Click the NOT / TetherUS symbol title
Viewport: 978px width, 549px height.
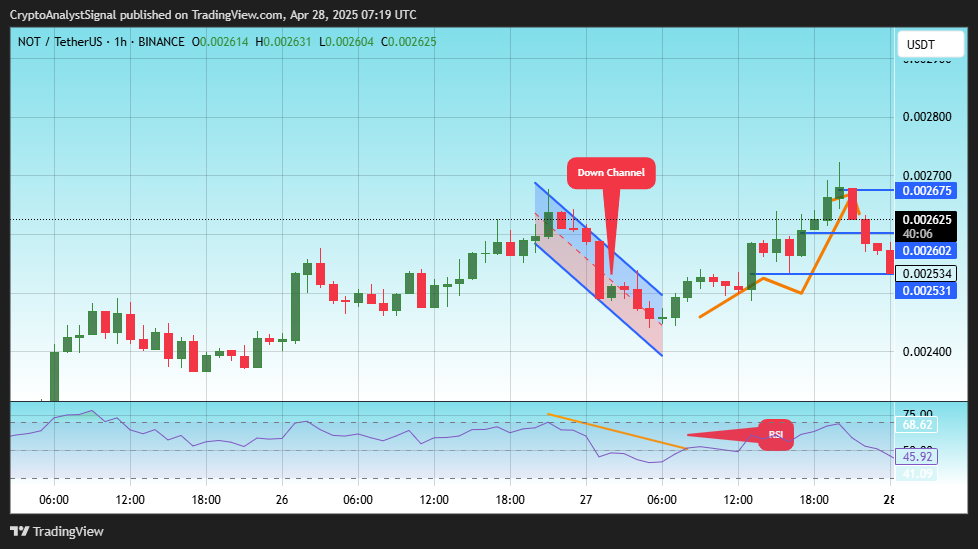60,42
